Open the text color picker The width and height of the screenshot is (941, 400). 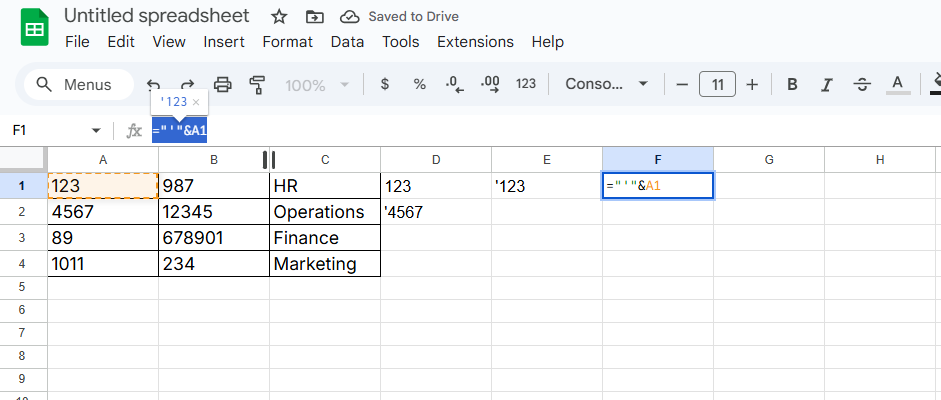897,85
